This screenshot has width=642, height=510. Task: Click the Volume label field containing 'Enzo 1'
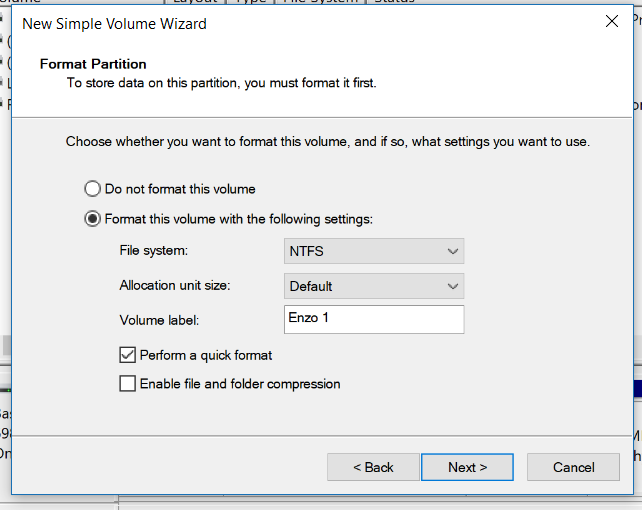point(374,320)
